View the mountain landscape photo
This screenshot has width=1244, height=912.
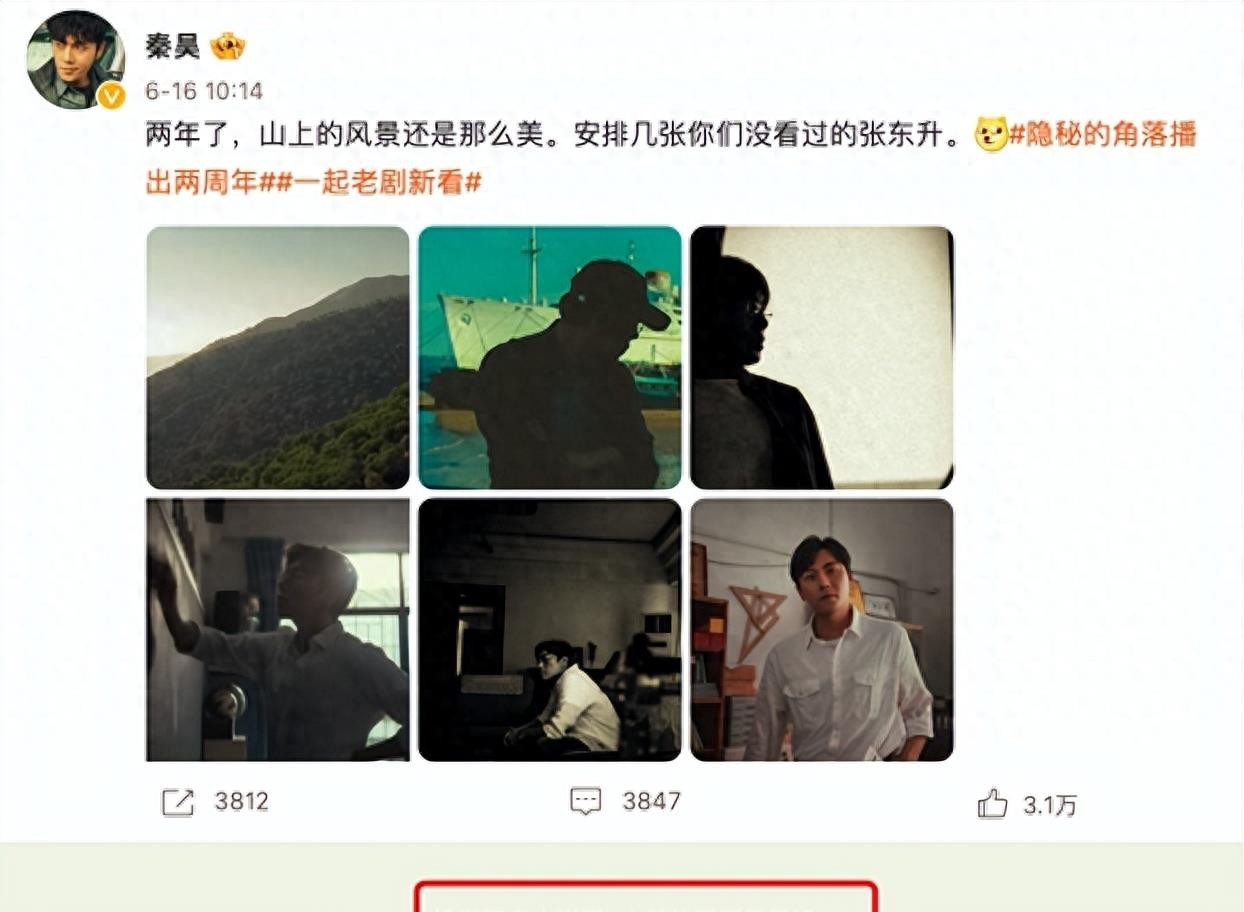click(278, 357)
